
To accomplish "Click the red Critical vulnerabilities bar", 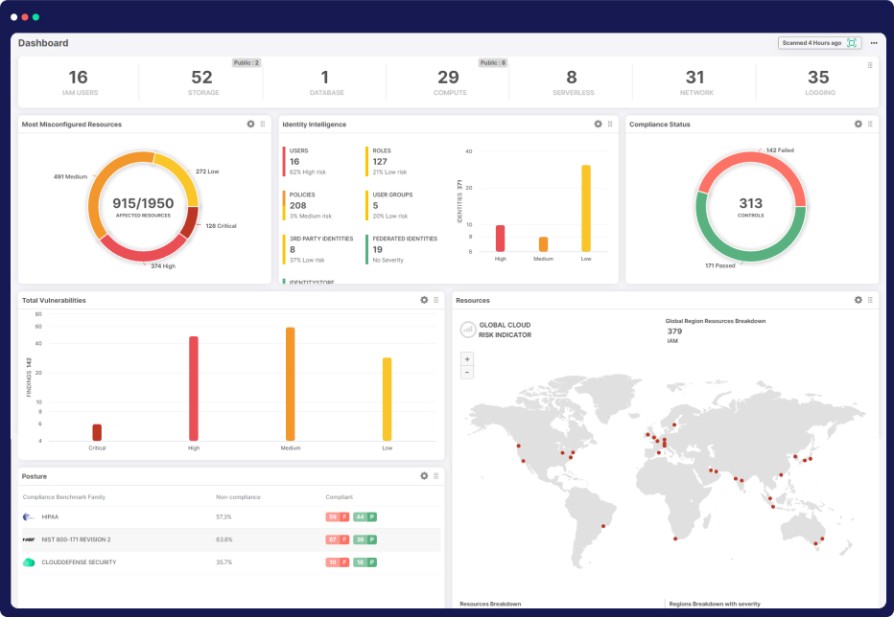I will 97,432.
